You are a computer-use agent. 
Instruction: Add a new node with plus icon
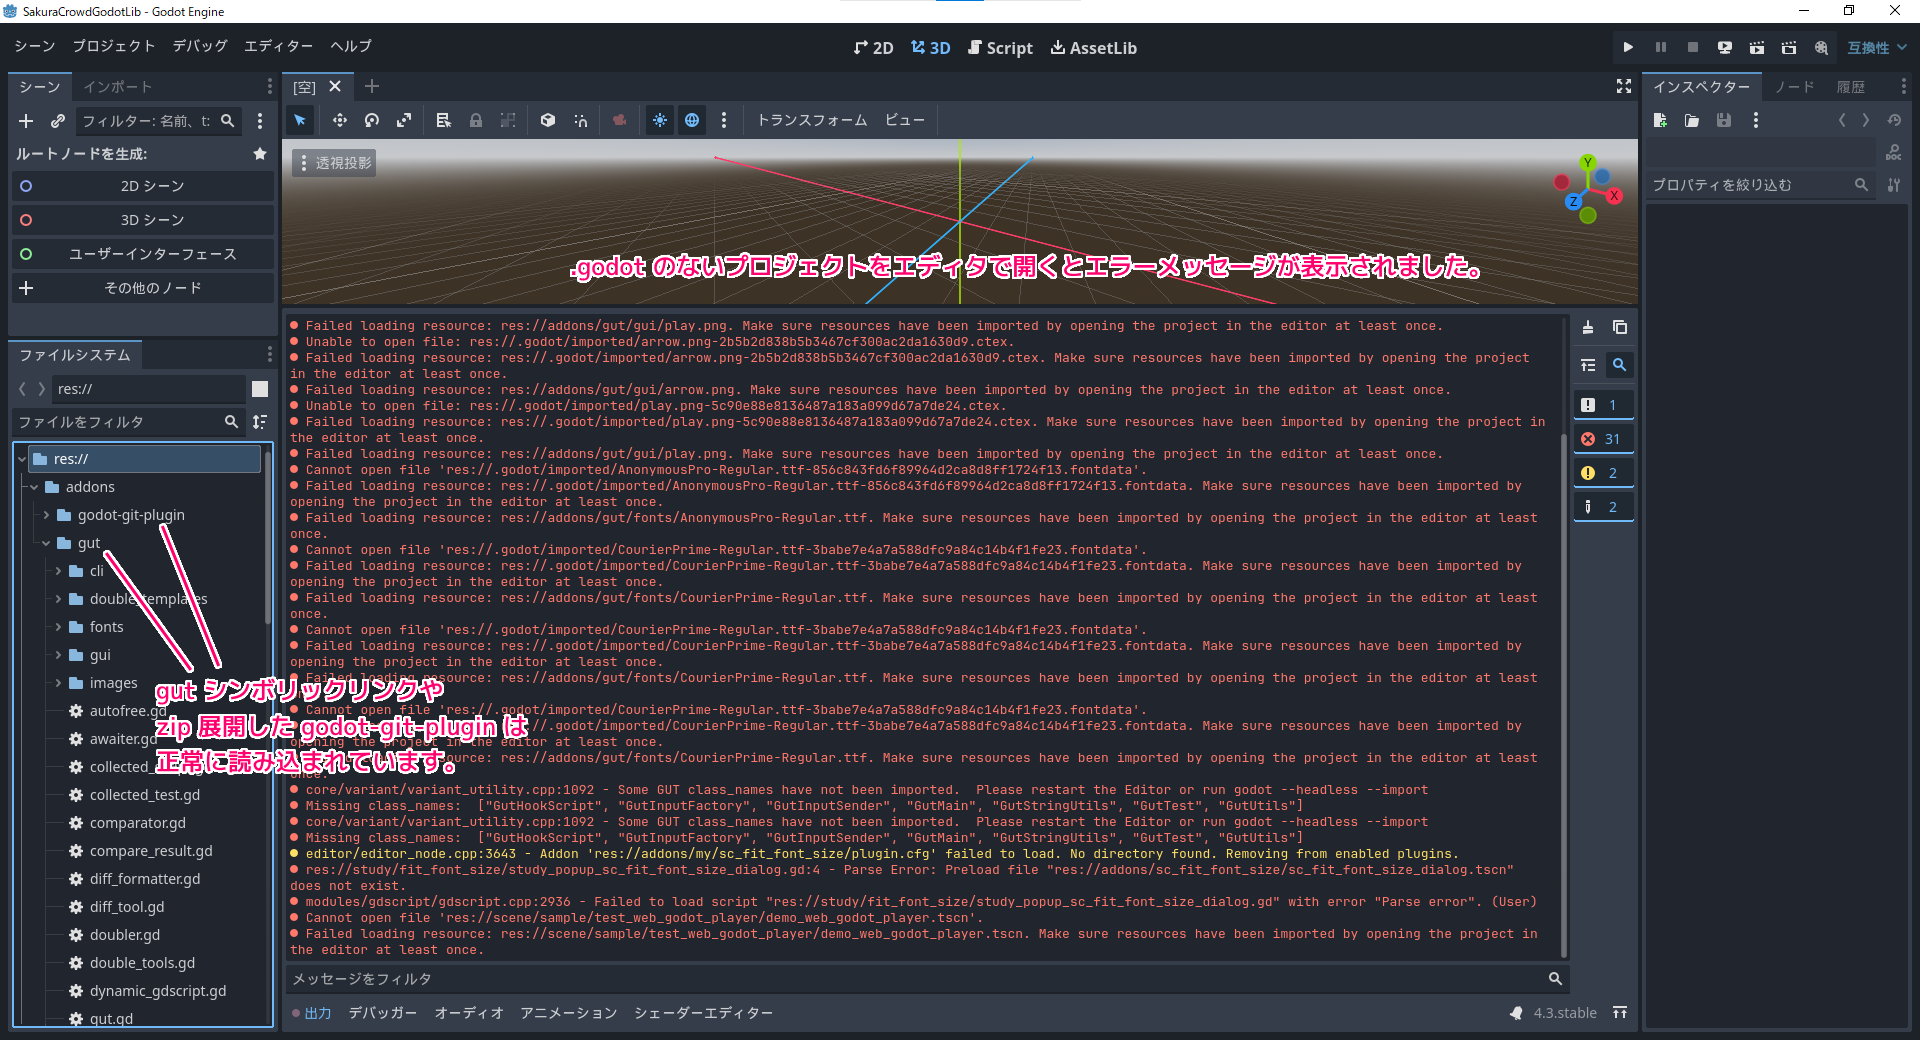pyautogui.click(x=26, y=121)
